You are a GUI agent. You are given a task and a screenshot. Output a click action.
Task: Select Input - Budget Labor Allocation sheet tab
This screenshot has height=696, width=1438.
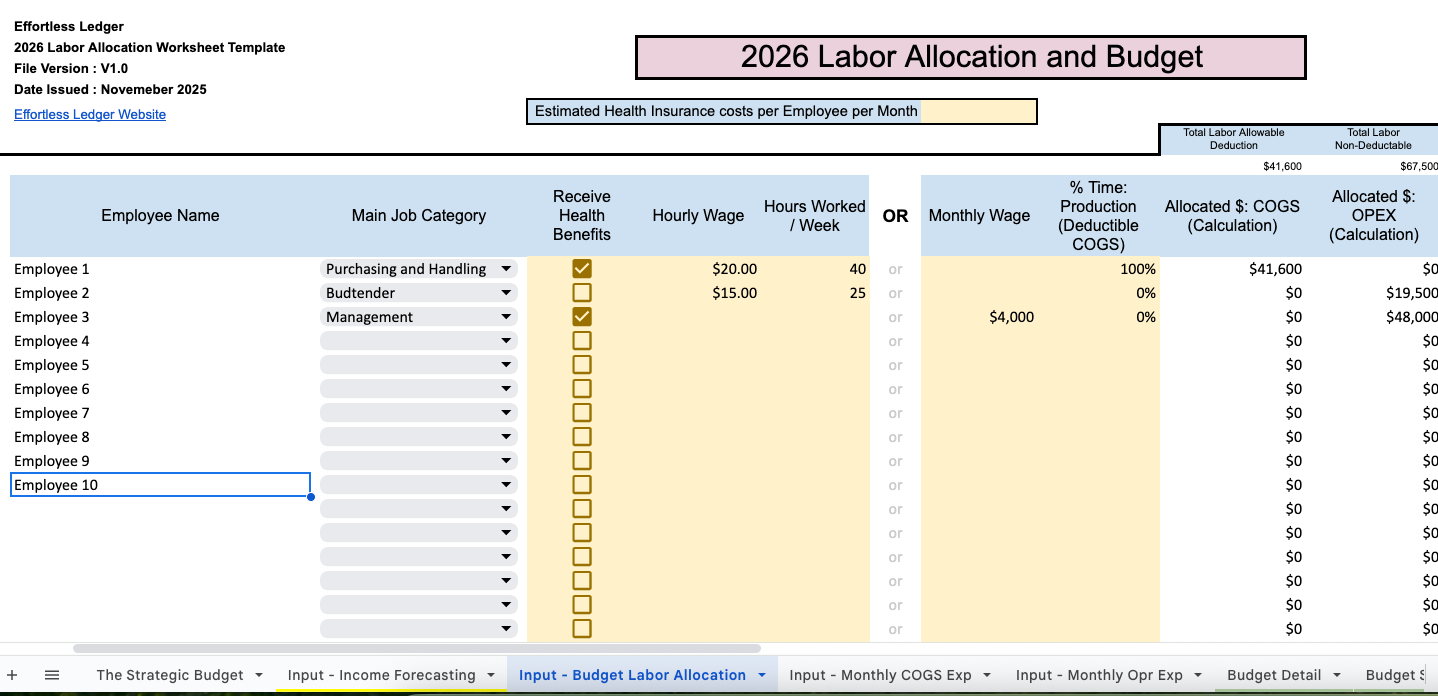(x=632, y=675)
